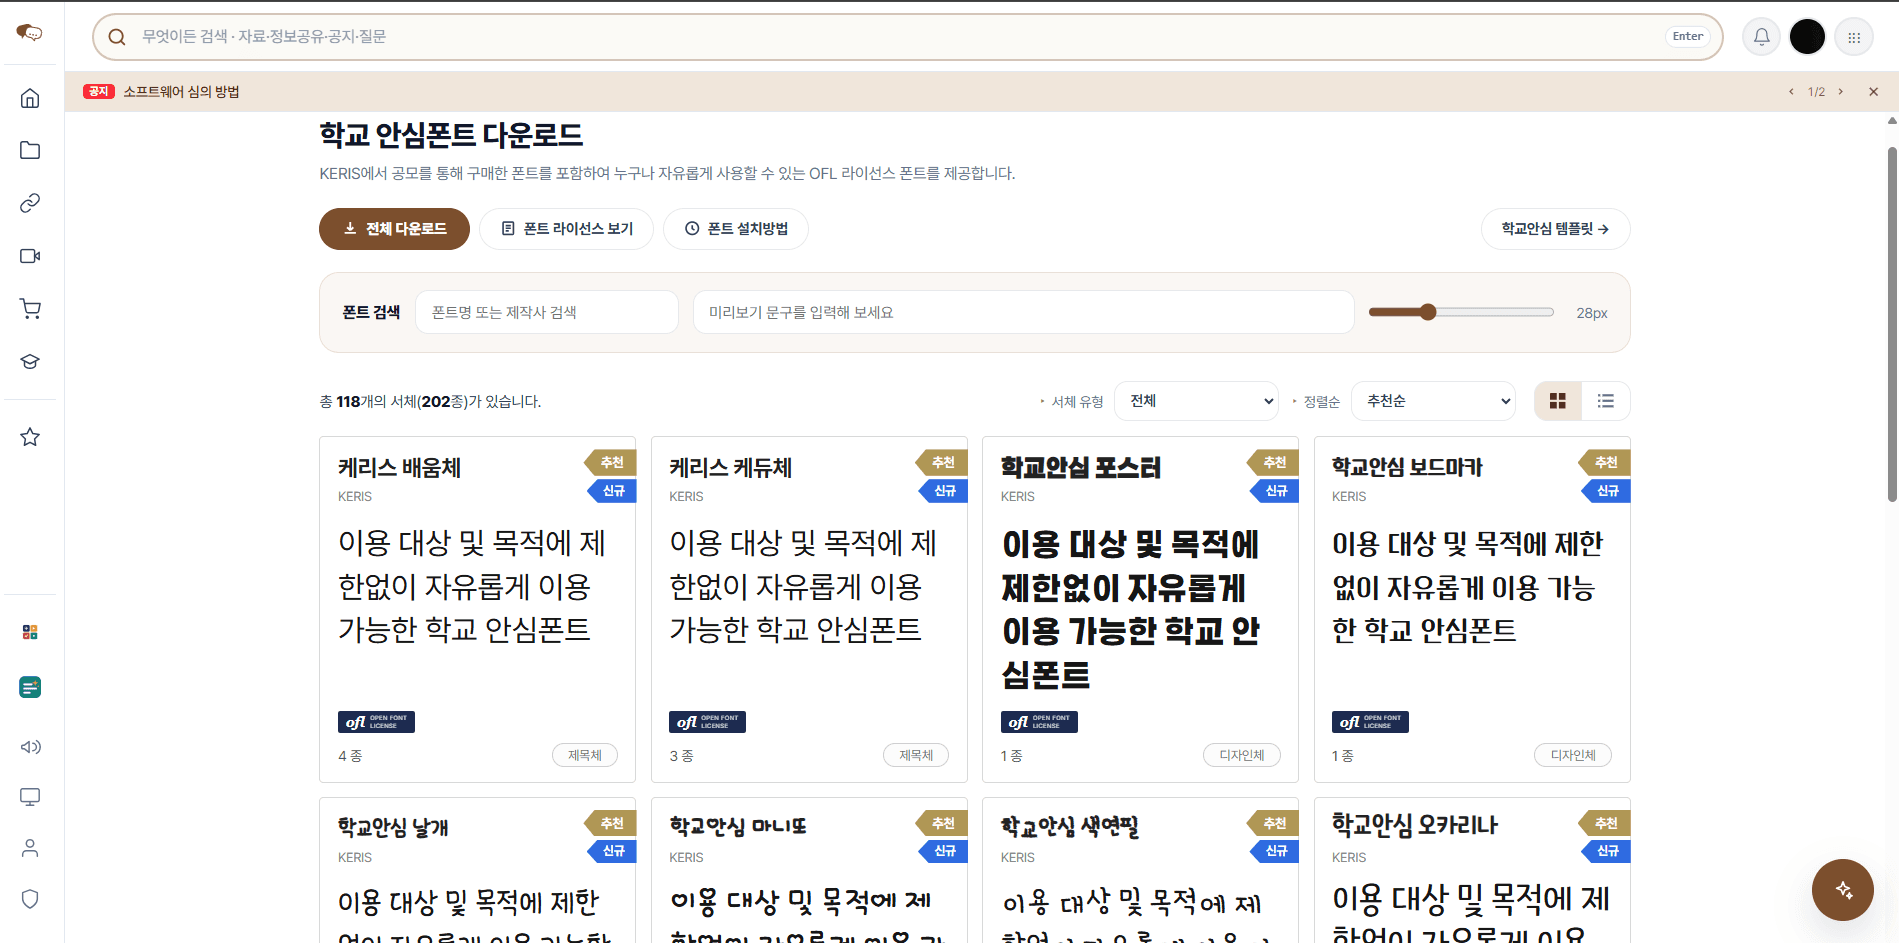Open the notifications bell
The image size is (1899, 943).
coord(1762,37)
